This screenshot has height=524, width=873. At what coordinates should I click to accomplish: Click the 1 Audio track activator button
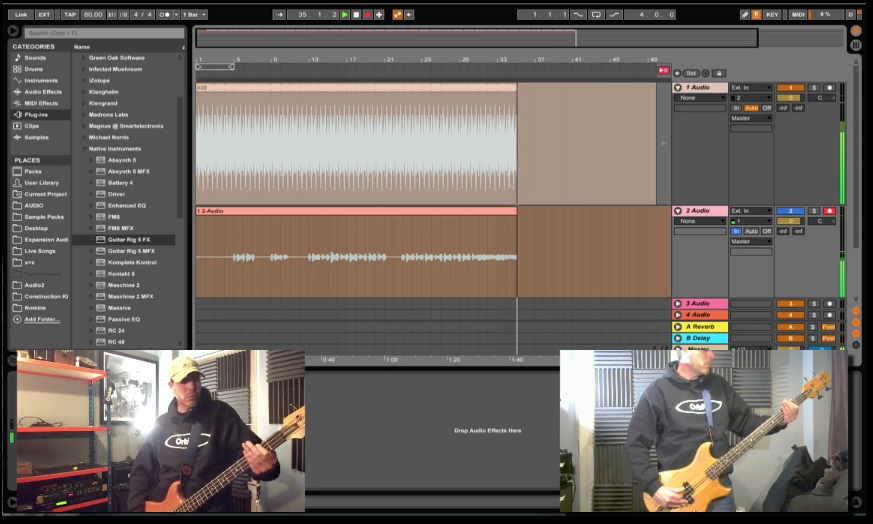(791, 88)
